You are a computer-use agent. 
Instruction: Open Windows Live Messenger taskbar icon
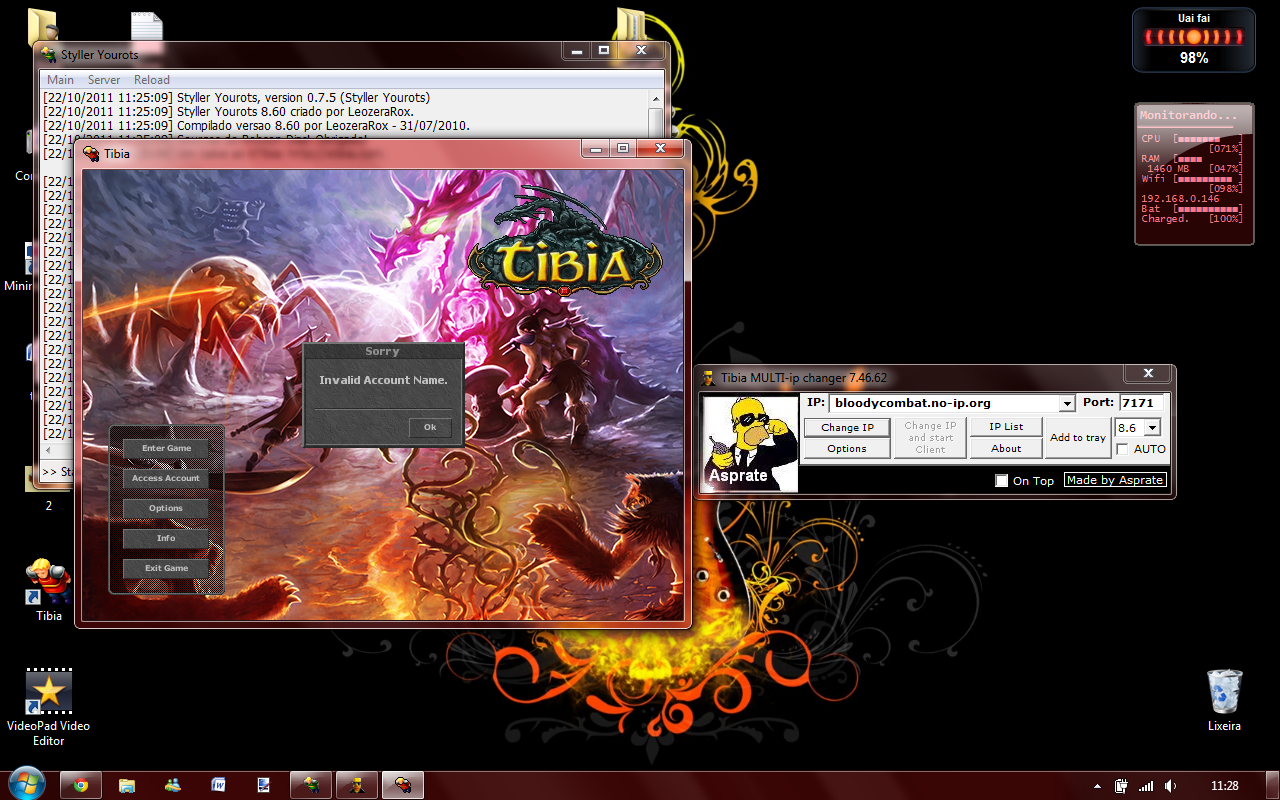(x=173, y=785)
